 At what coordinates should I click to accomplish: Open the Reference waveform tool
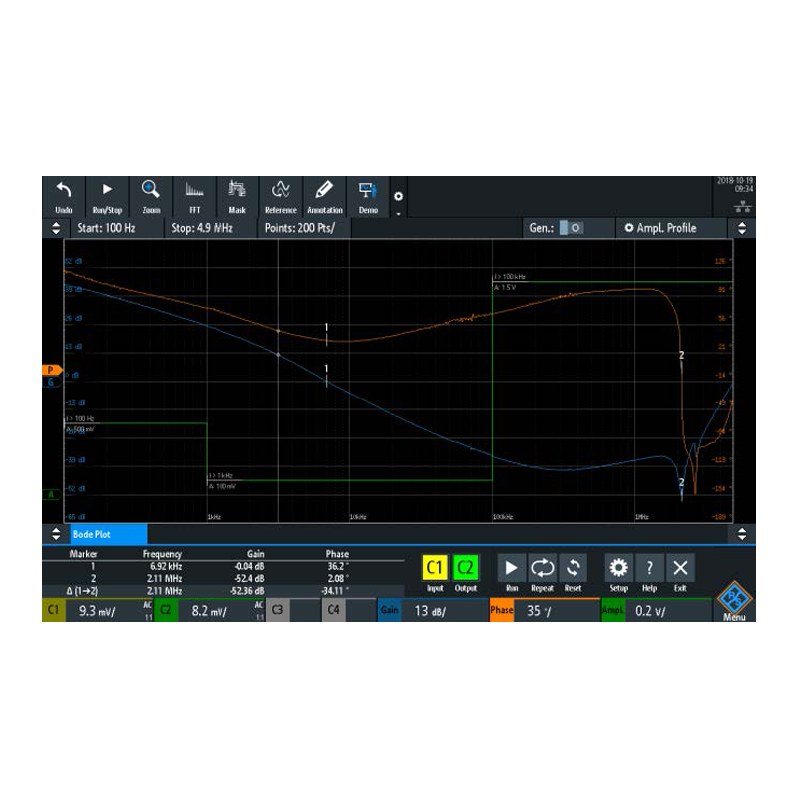click(280, 196)
